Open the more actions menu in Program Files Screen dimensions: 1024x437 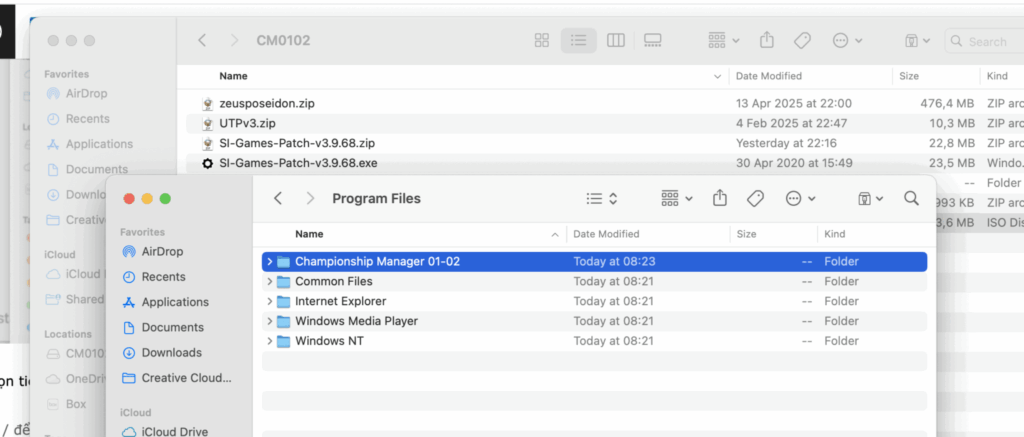tap(800, 199)
